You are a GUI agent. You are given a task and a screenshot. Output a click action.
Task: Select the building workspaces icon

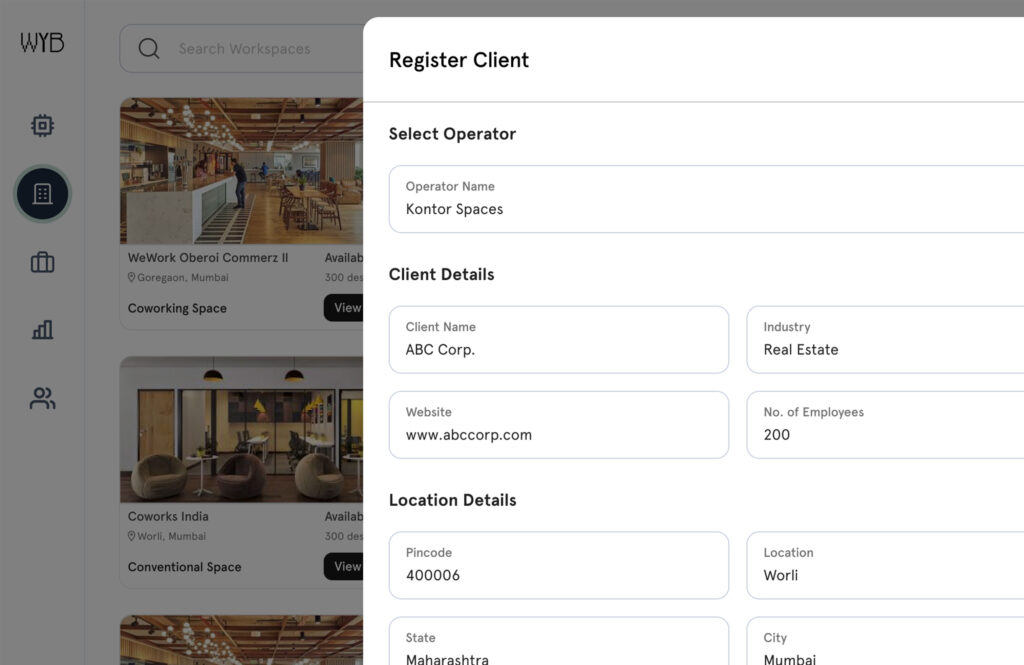pyautogui.click(x=42, y=194)
